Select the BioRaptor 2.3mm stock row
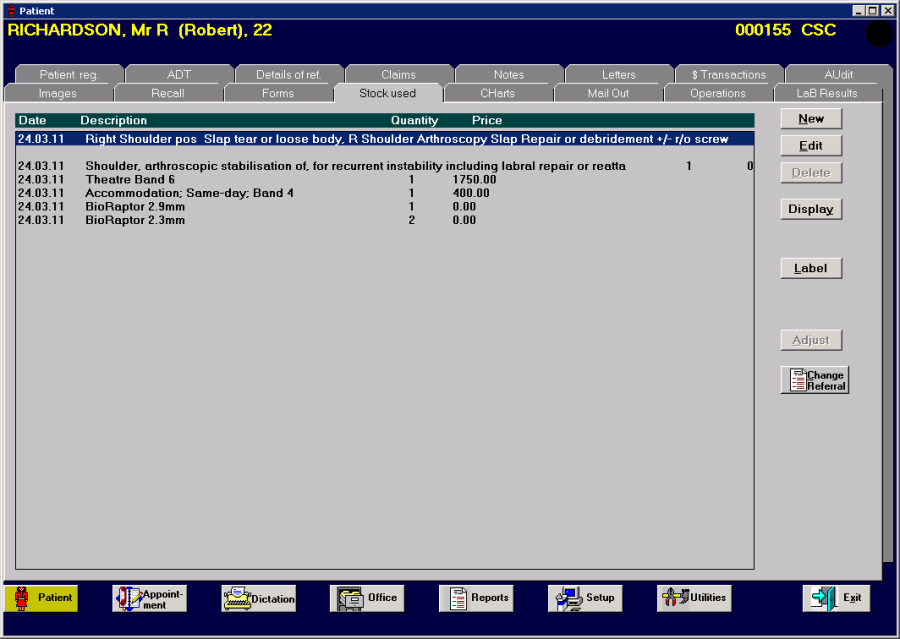Image resolution: width=900 pixels, height=639 pixels. pos(385,220)
